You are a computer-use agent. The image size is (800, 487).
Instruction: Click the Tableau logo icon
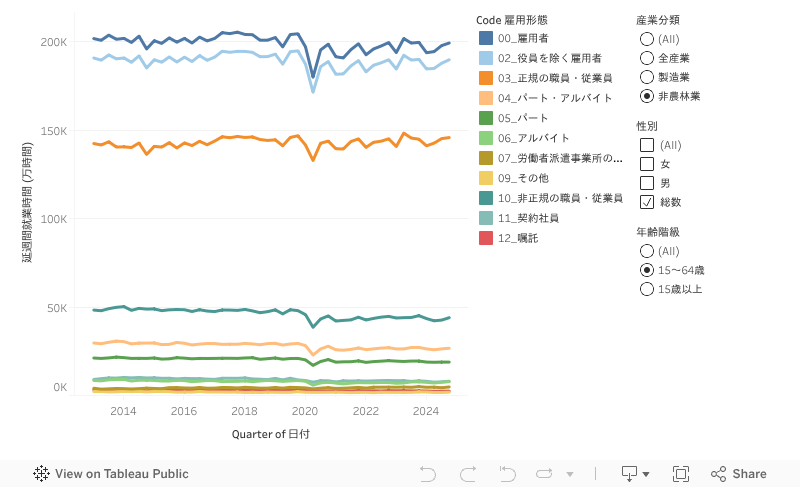(x=42, y=474)
